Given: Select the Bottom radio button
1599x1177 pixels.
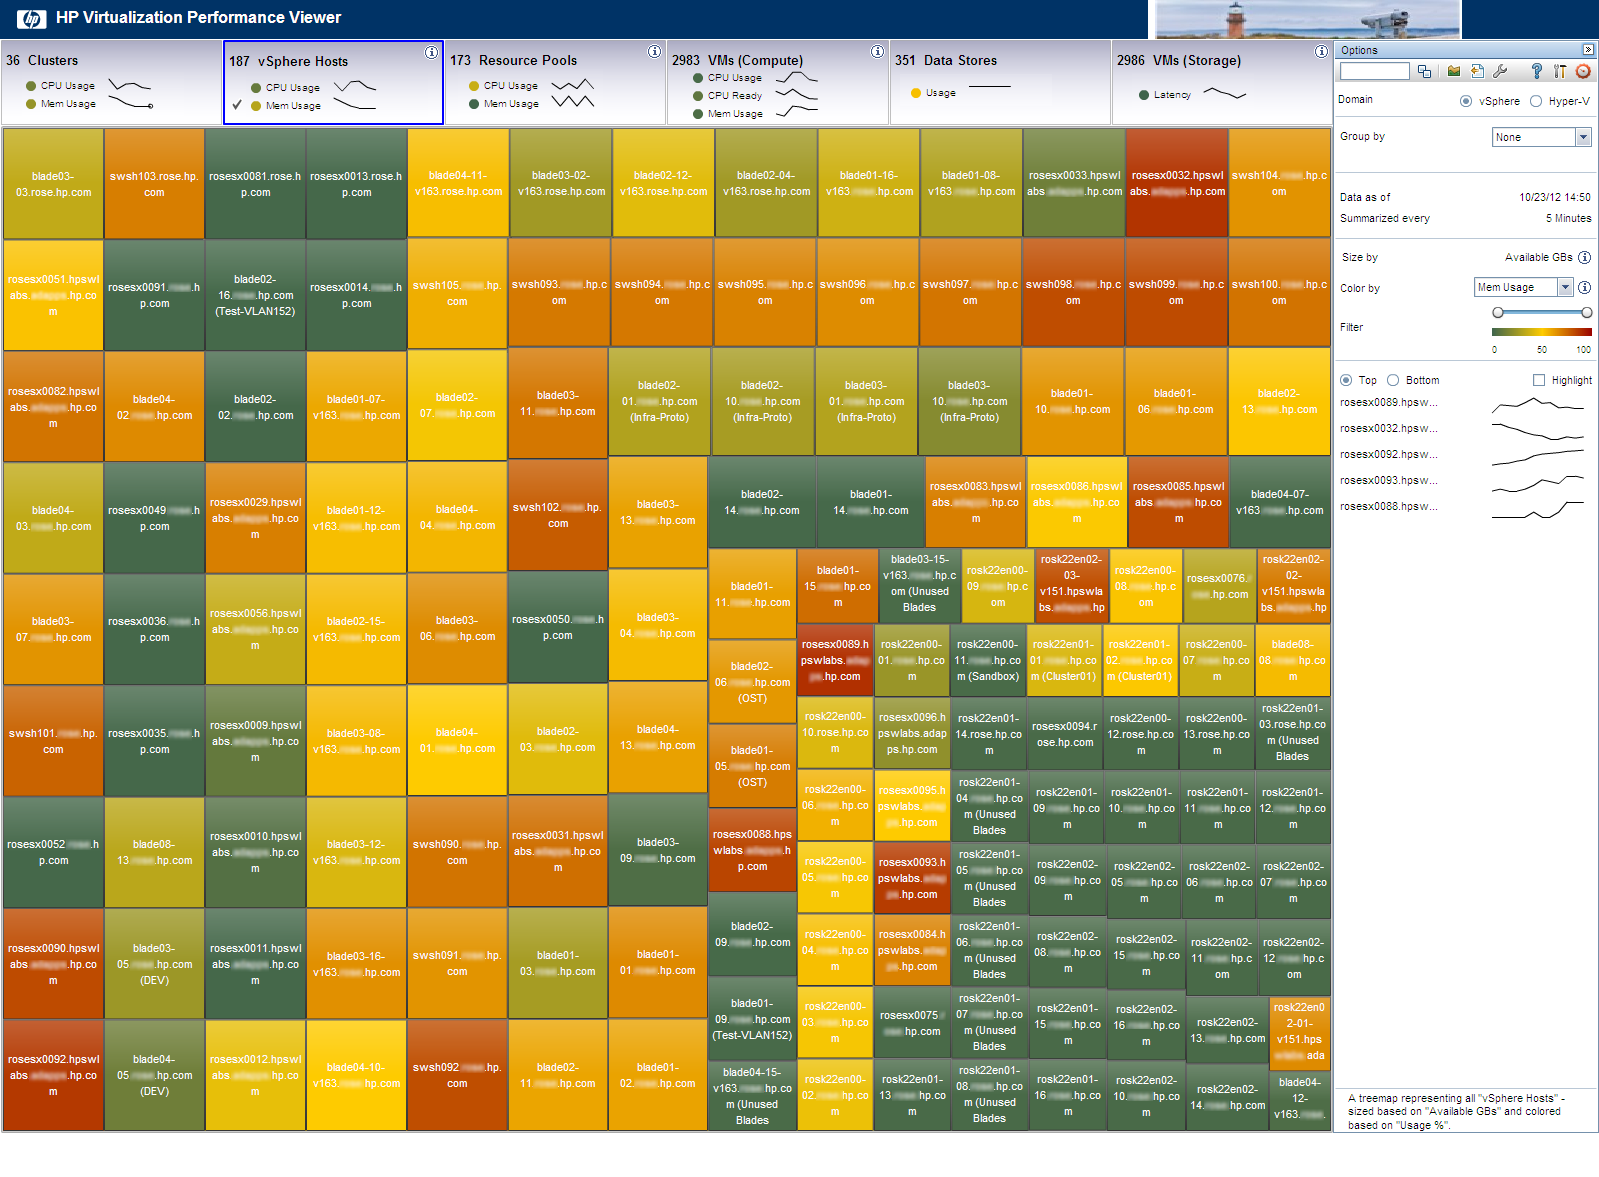Looking at the screenshot, I should point(1393,380).
